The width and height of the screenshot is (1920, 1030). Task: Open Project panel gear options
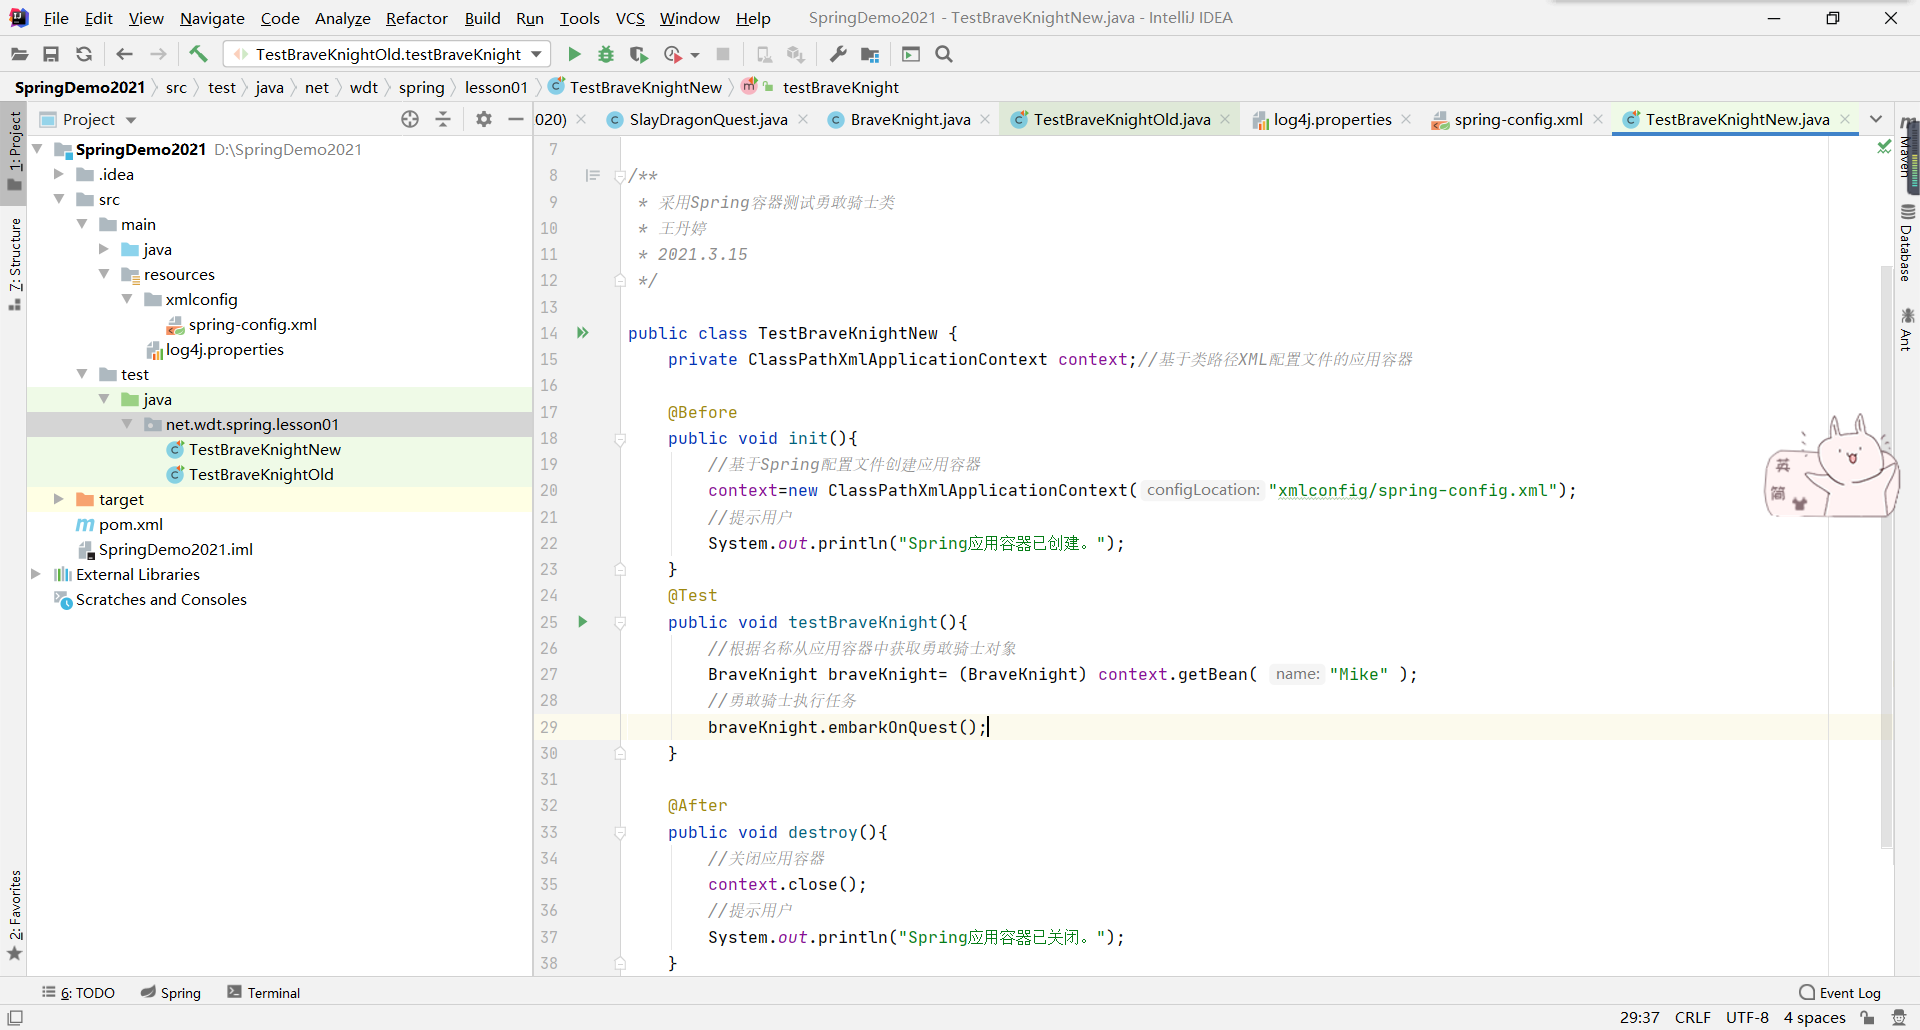[484, 119]
